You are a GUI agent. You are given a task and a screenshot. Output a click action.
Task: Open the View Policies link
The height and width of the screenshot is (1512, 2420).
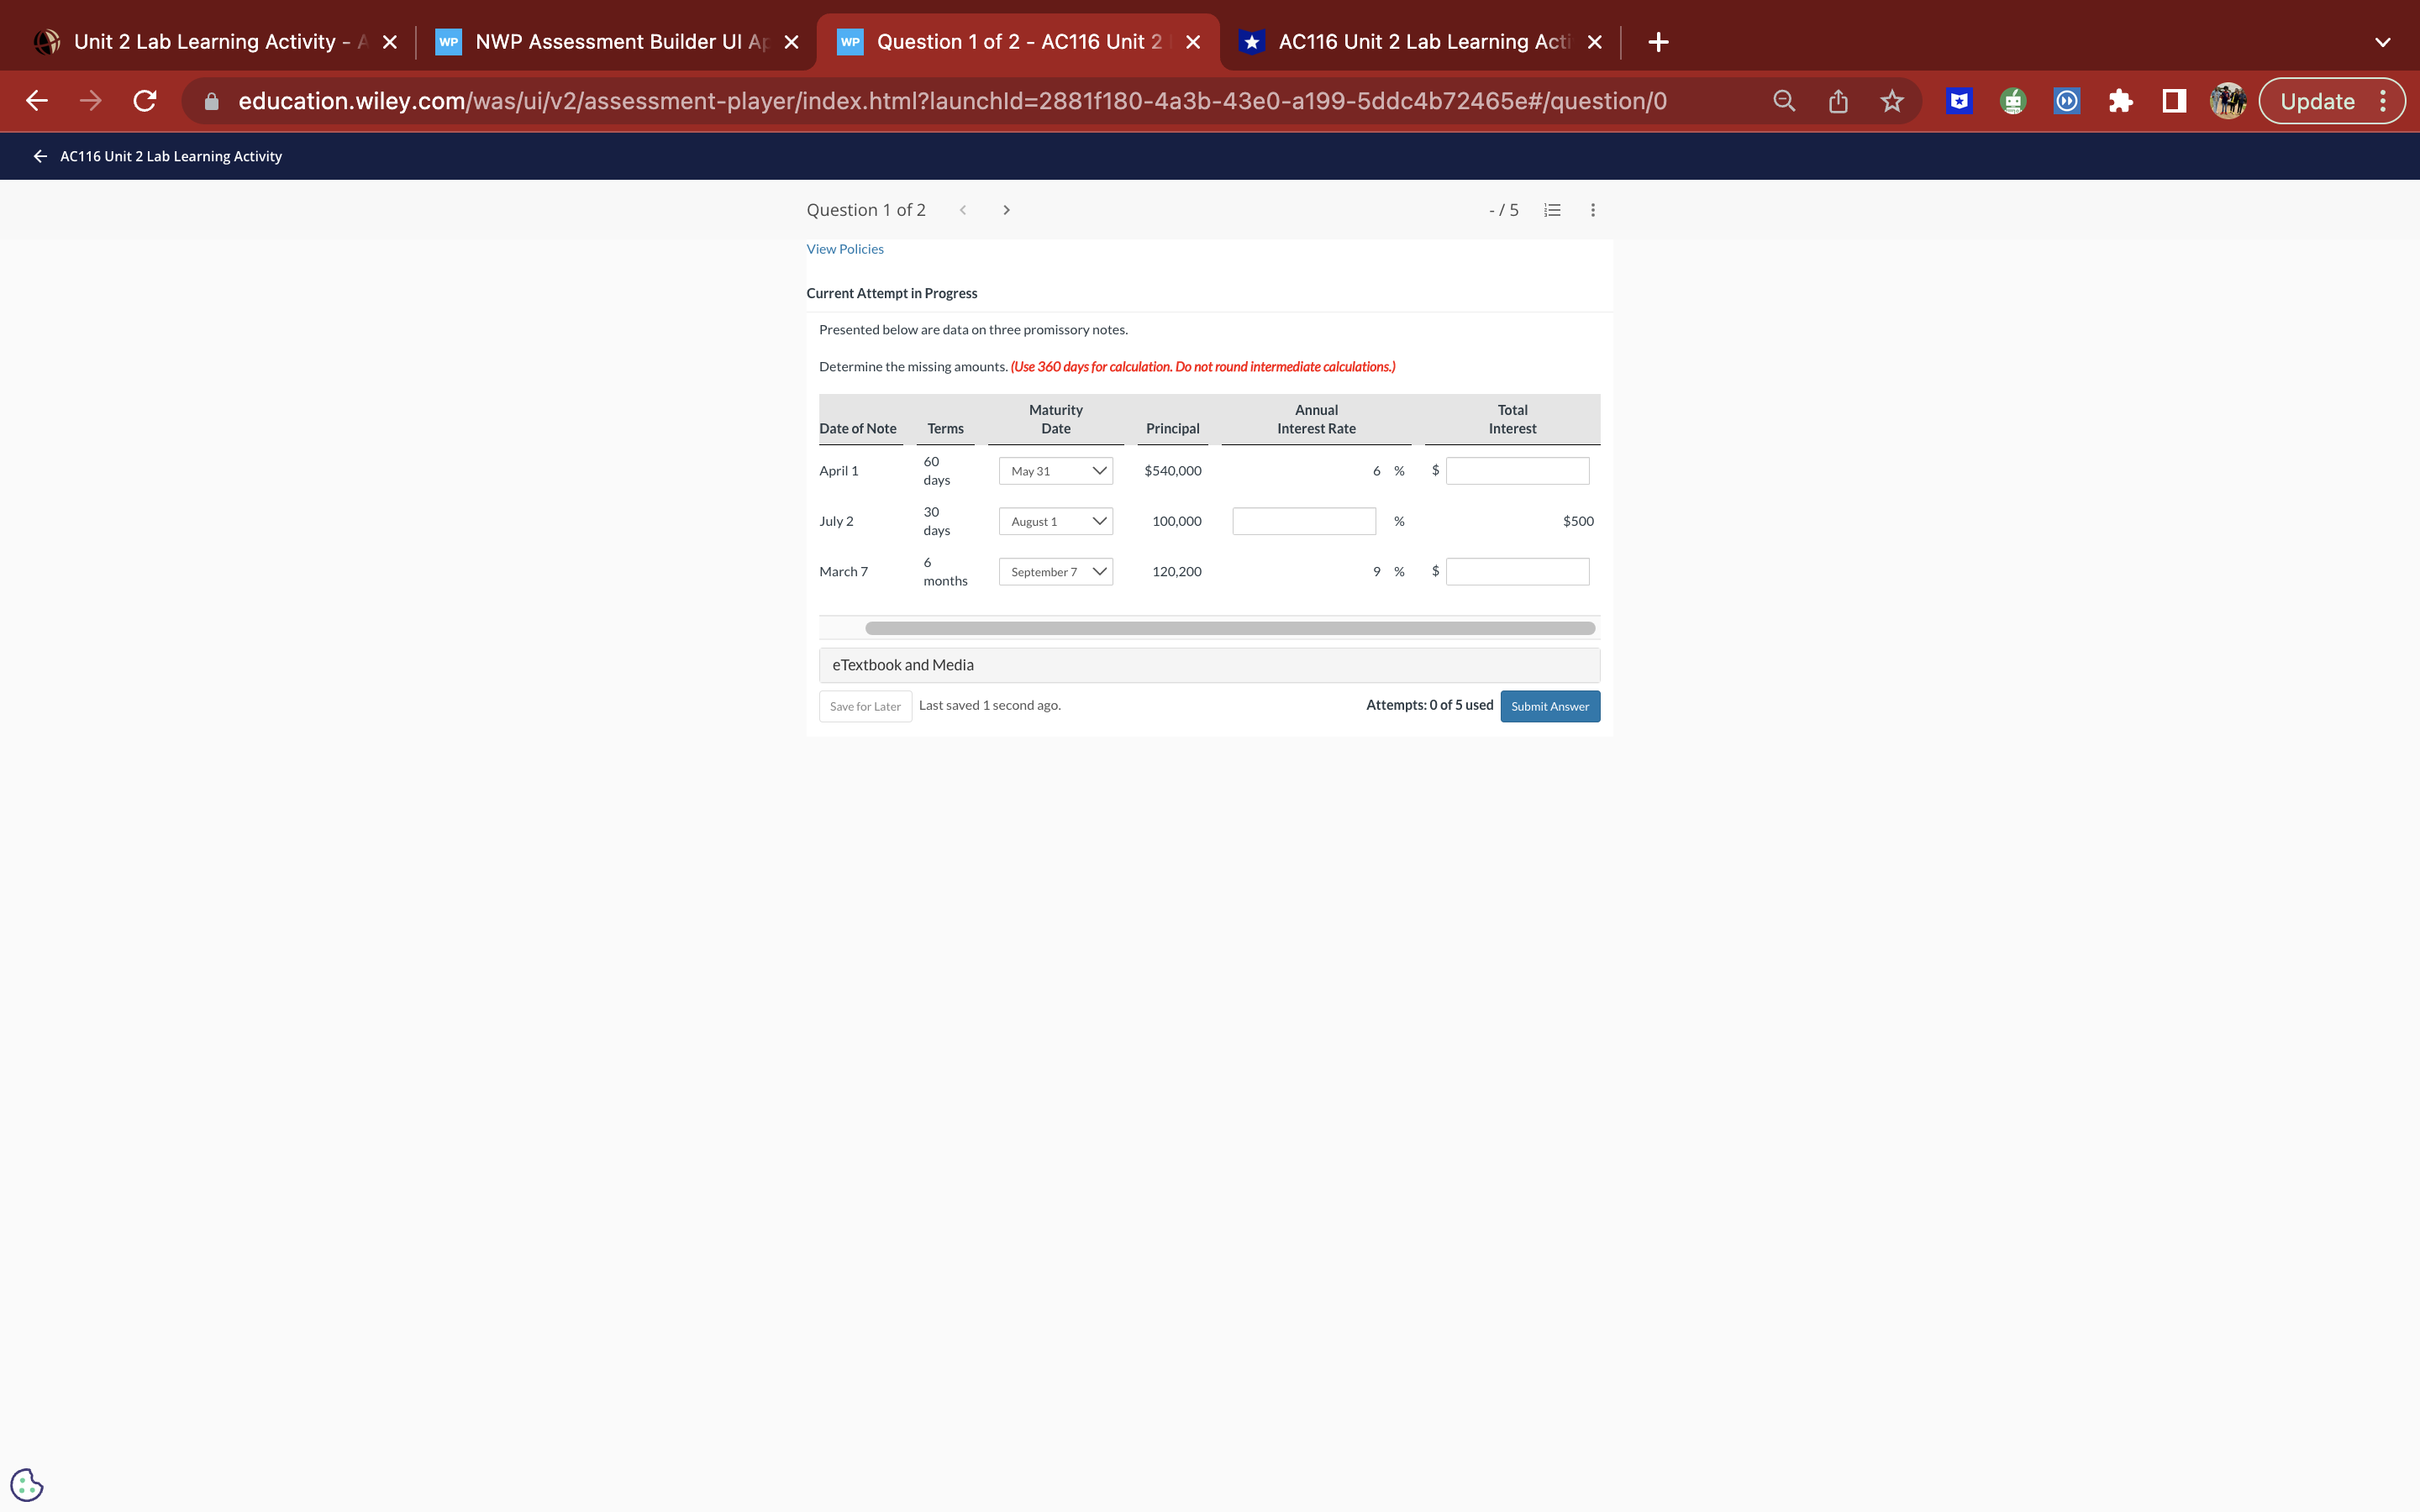pos(845,249)
